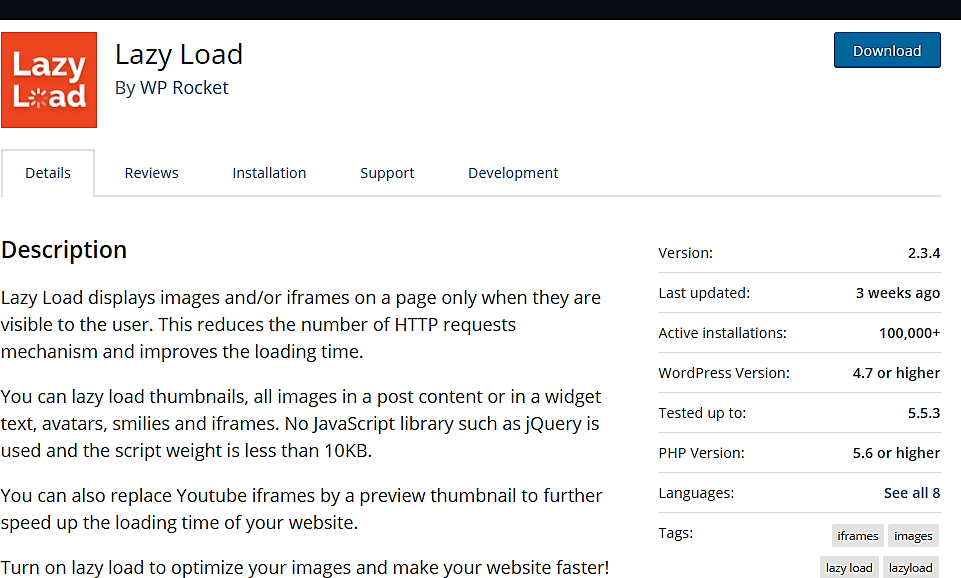961x578 pixels.
Task: Click the '5.6 or higher' PHP version value
Action: [x=896, y=453]
